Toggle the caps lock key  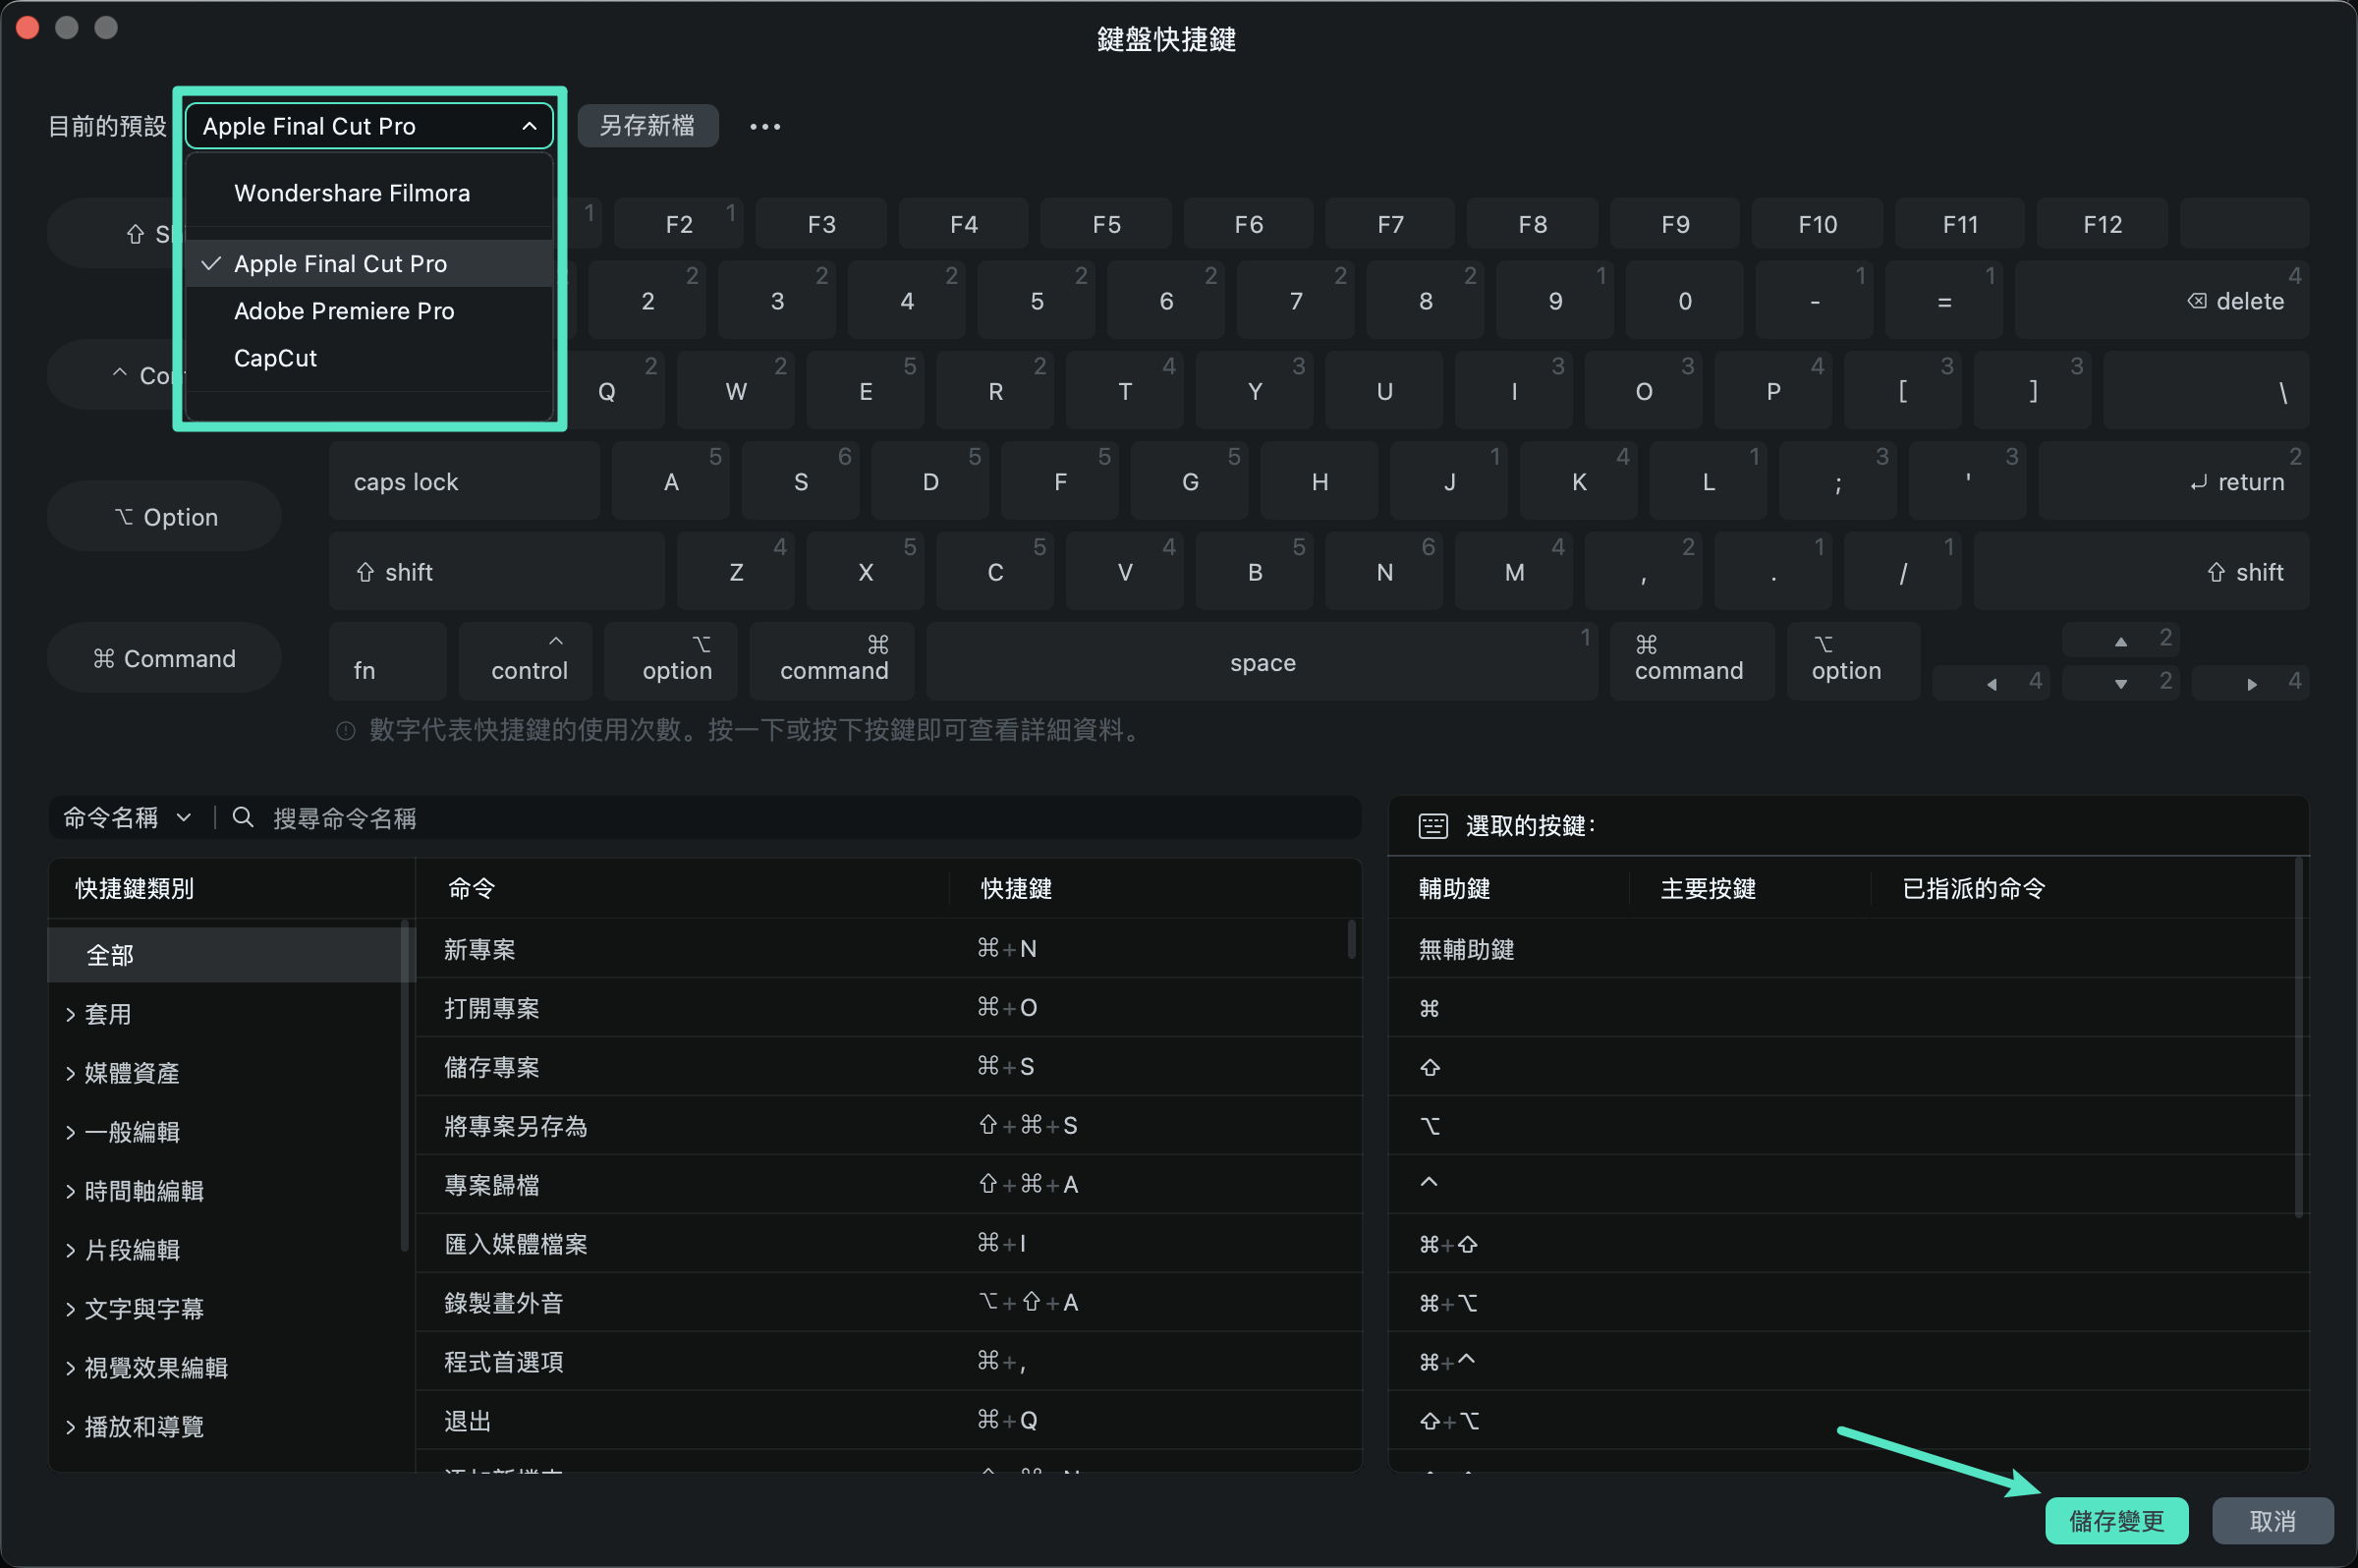pyautogui.click(x=465, y=481)
